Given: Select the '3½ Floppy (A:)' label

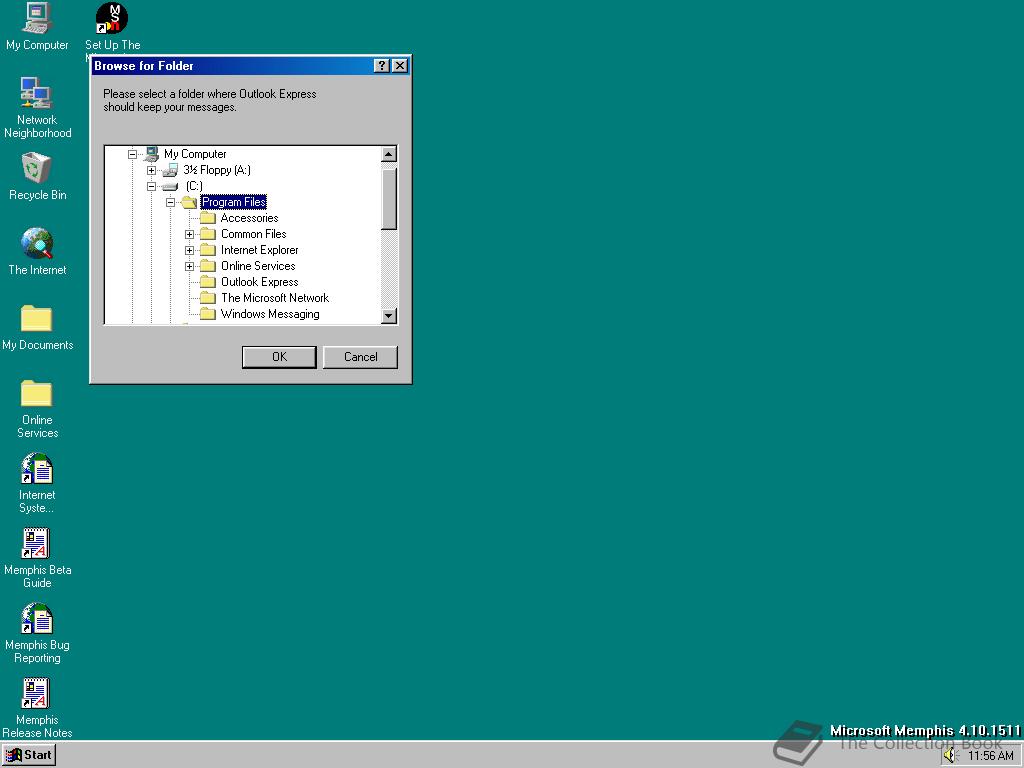Looking at the screenshot, I should coord(217,170).
